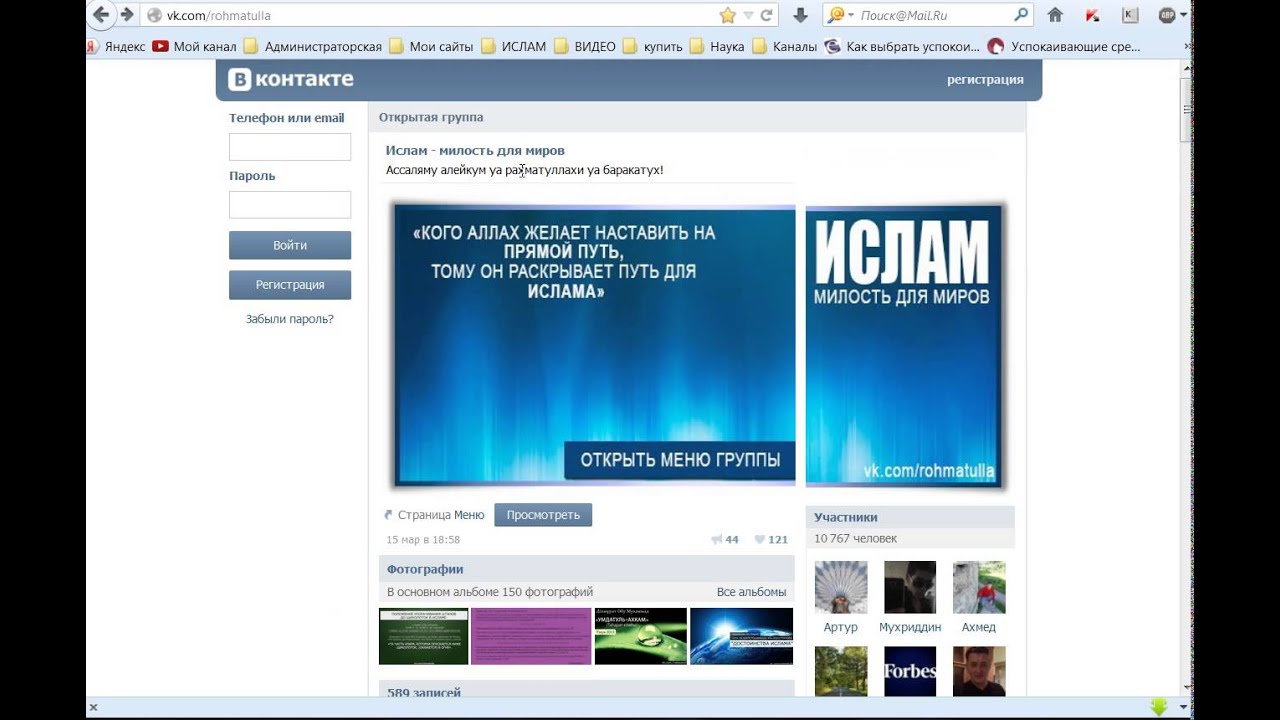
Task: Click the green download arrow in status bar
Action: click(x=1159, y=707)
